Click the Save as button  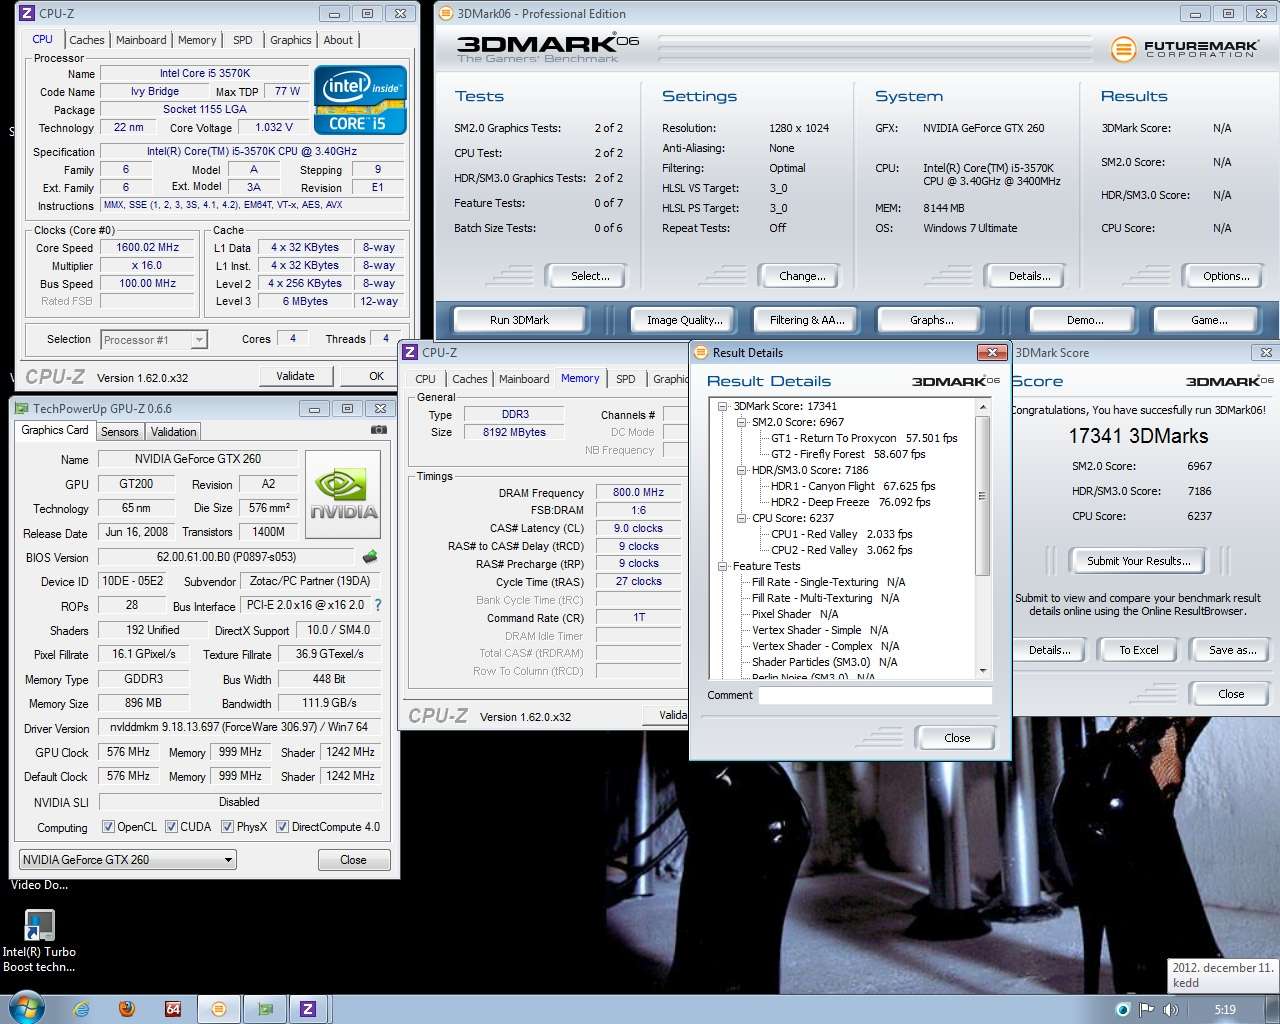(x=1232, y=650)
